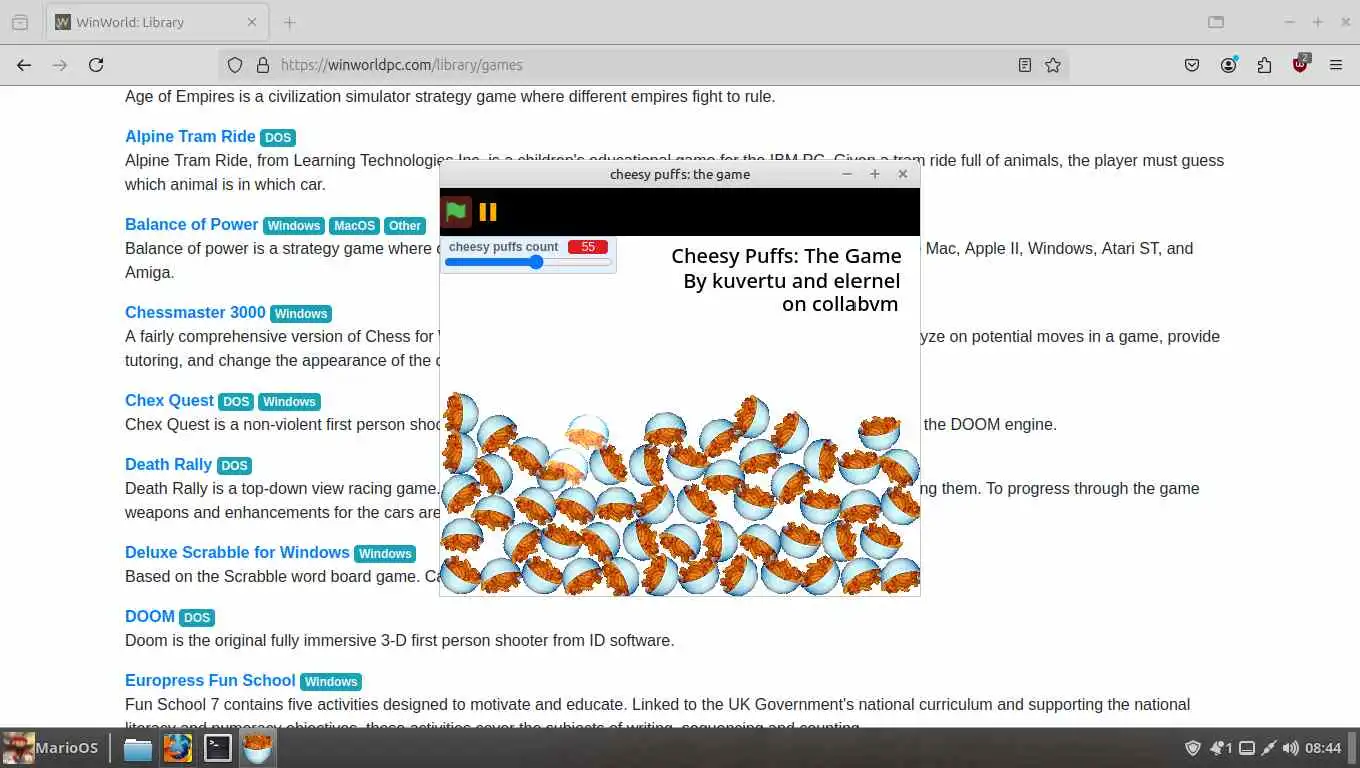The width and height of the screenshot is (1360, 768).
Task: Maximize the cheesy puffs game window
Action: tap(875, 174)
